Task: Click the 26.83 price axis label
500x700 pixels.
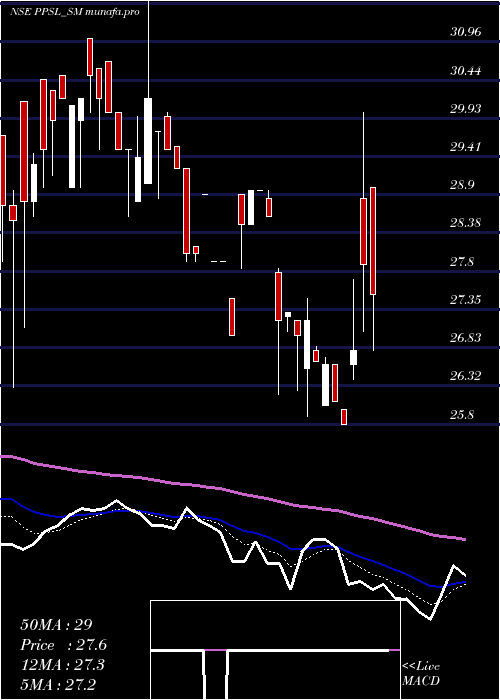Action: (466, 338)
